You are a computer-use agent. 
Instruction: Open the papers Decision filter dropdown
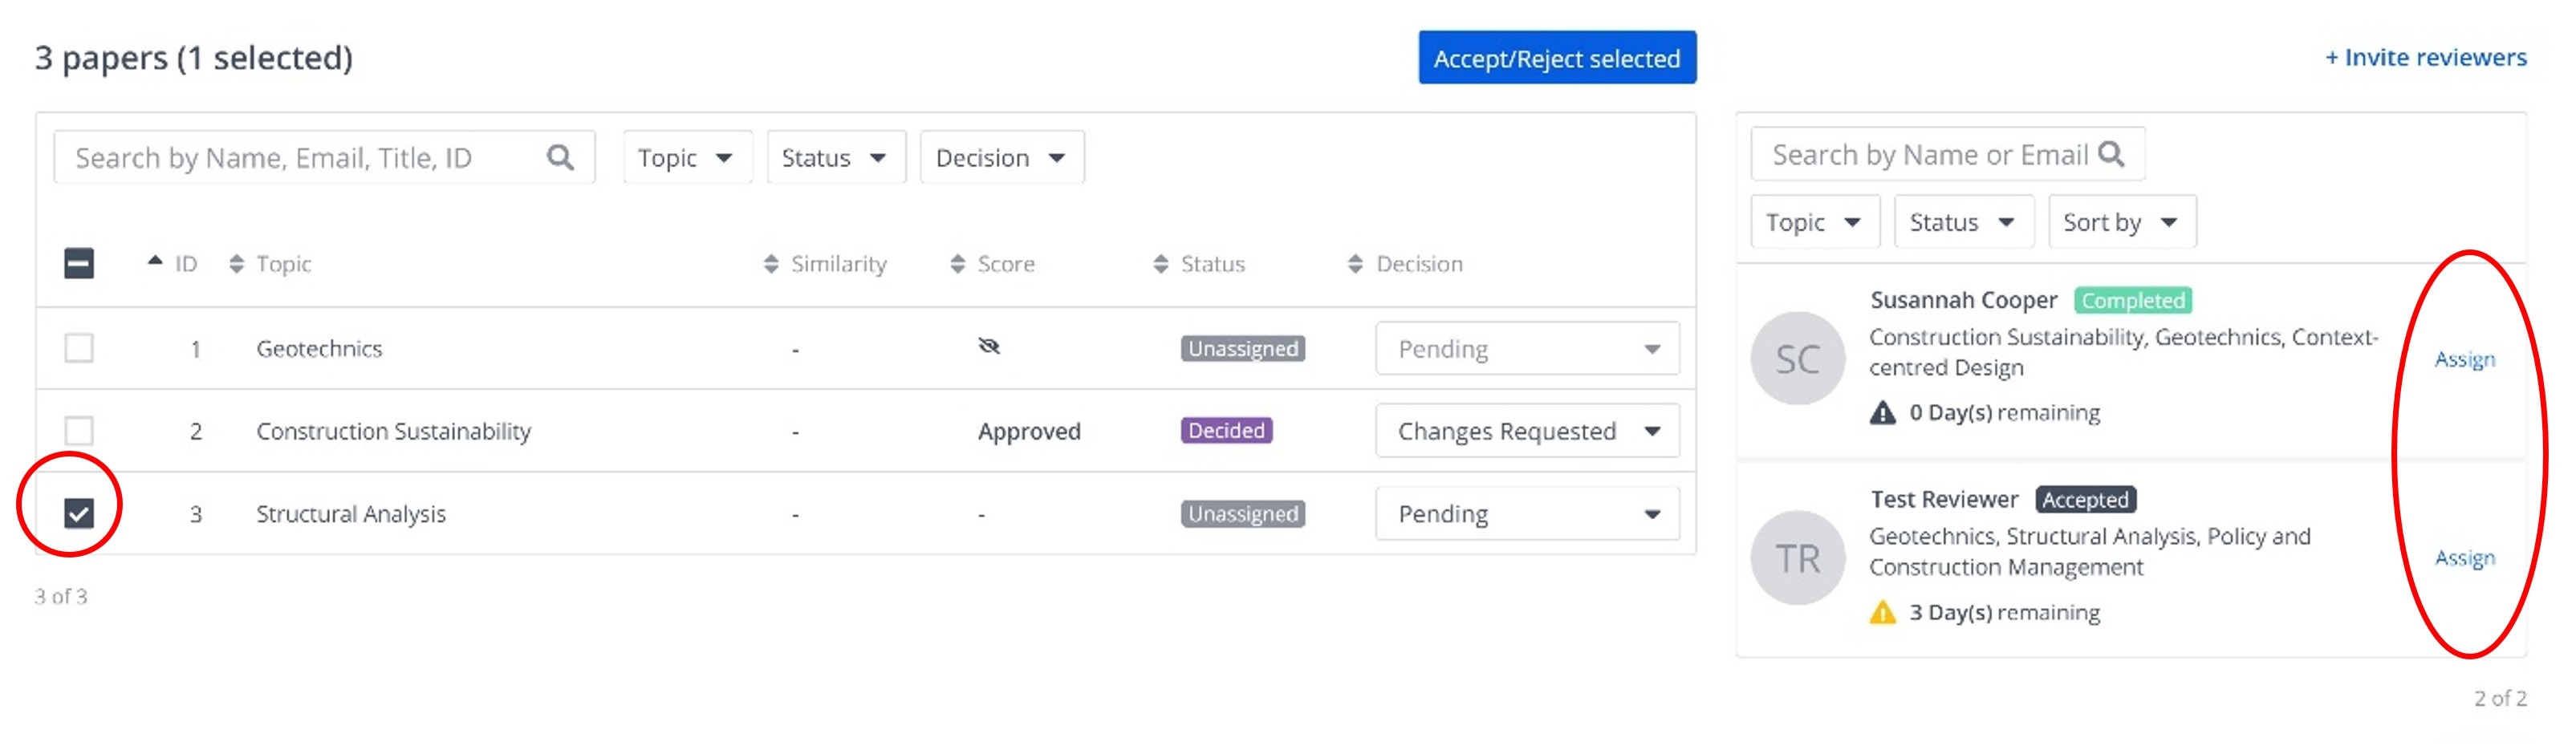[x=1002, y=157]
